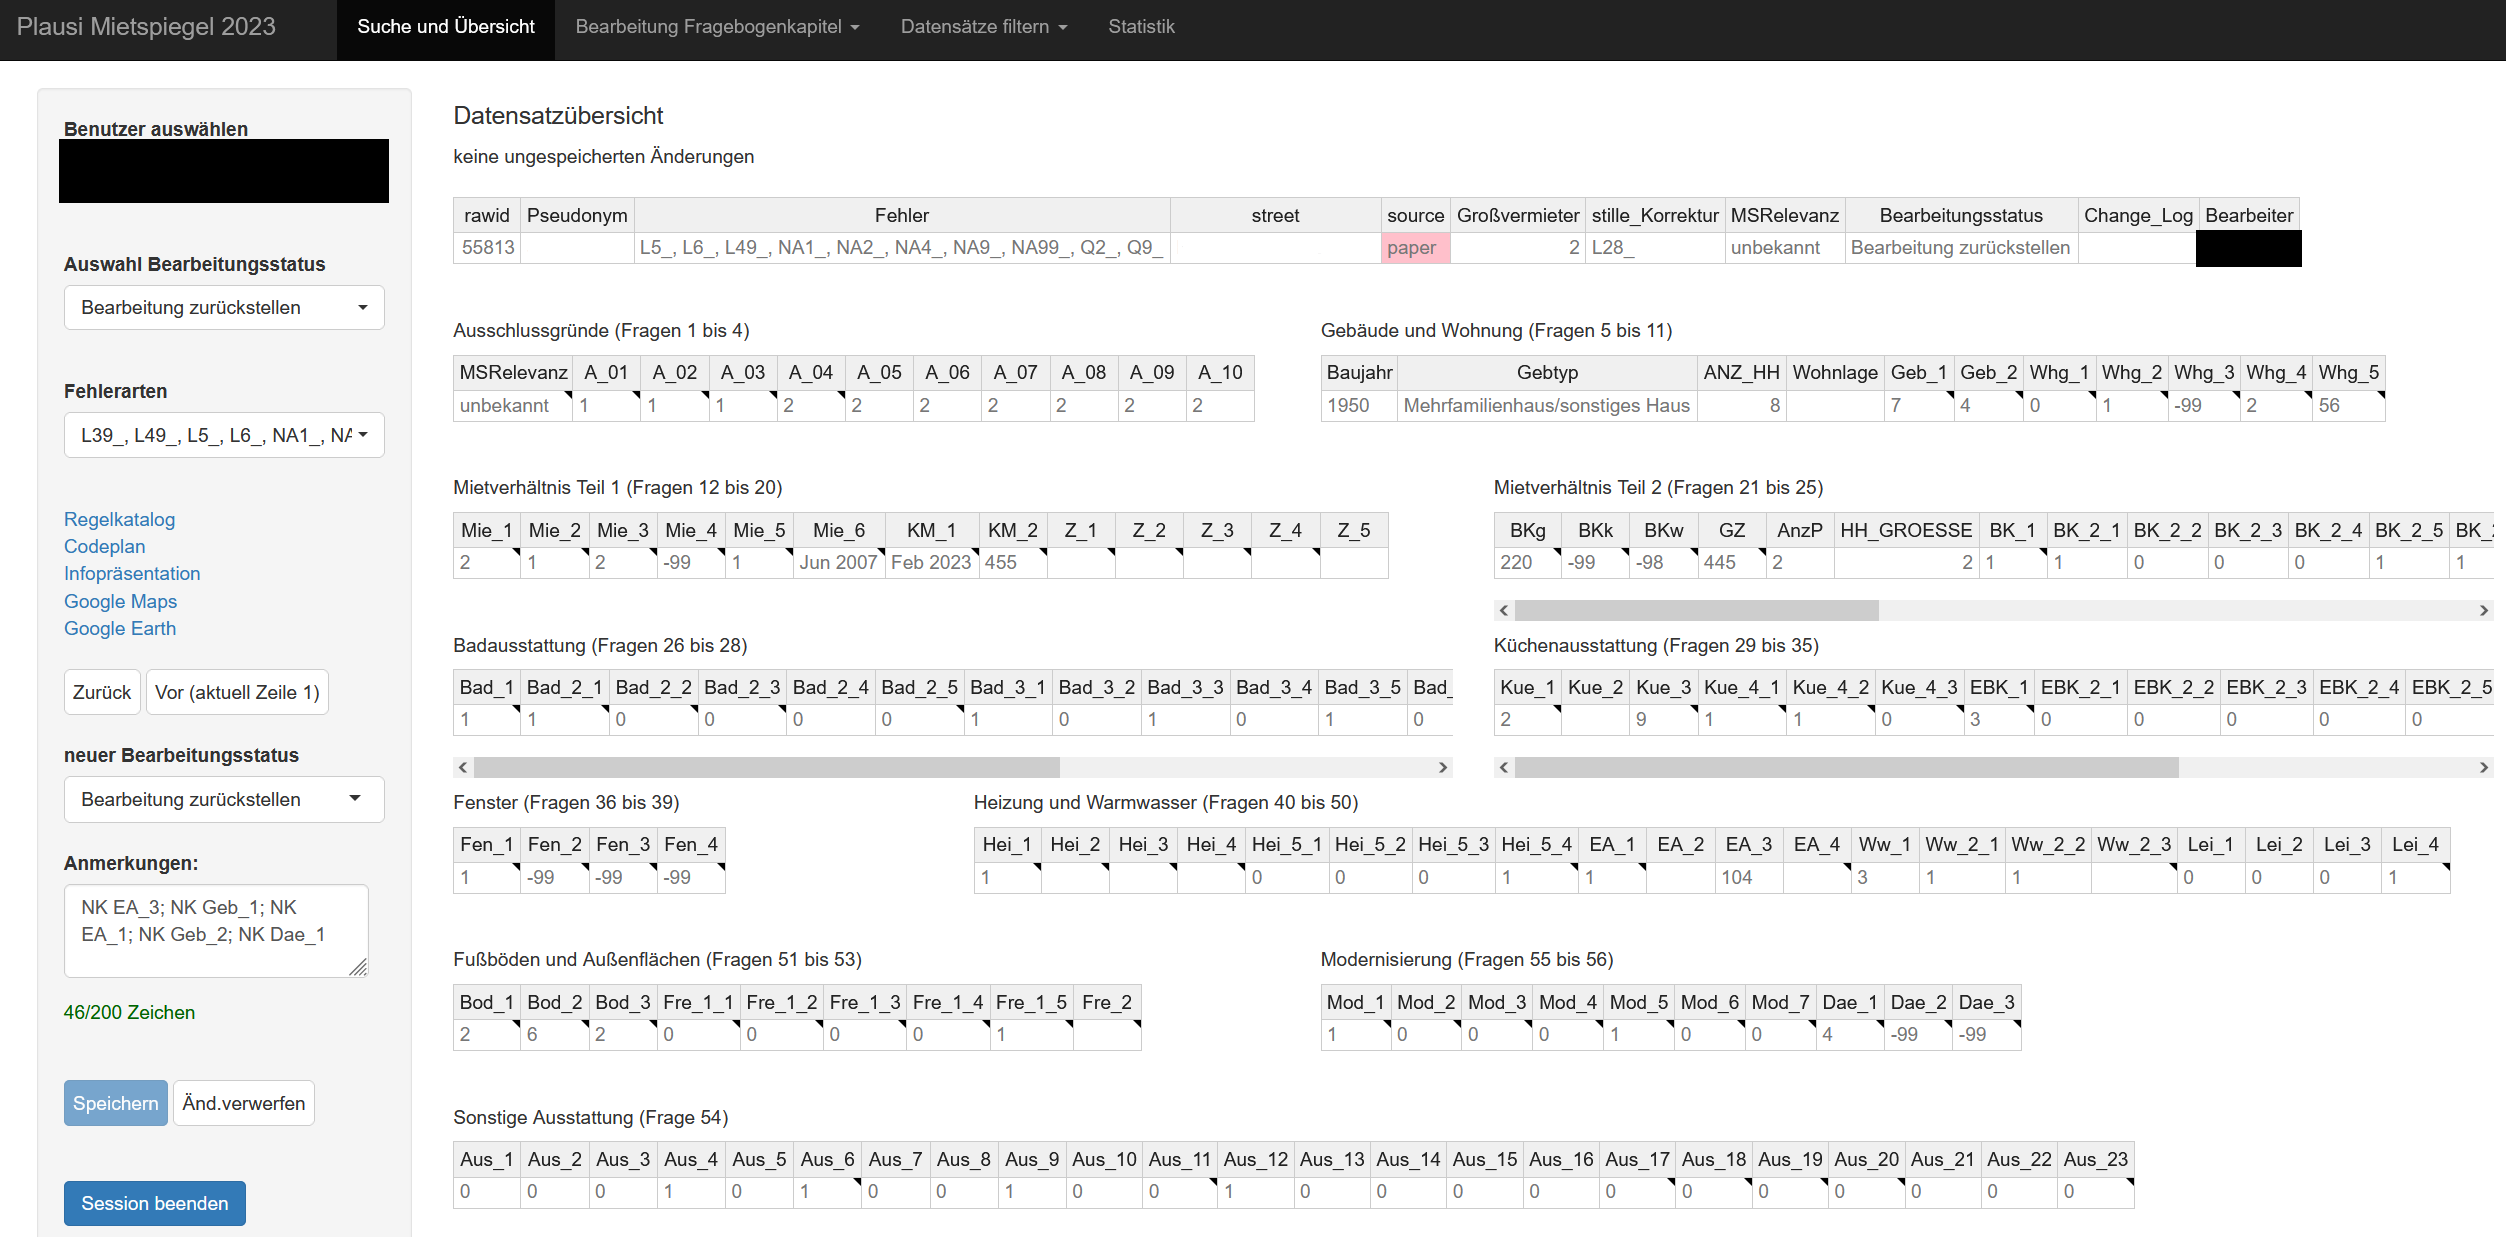Click the Gebtyp cell 'Mehrfamilienhaus/sonstiges Haus'
The height and width of the screenshot is (1237, 2506).
click(1547, 405)
